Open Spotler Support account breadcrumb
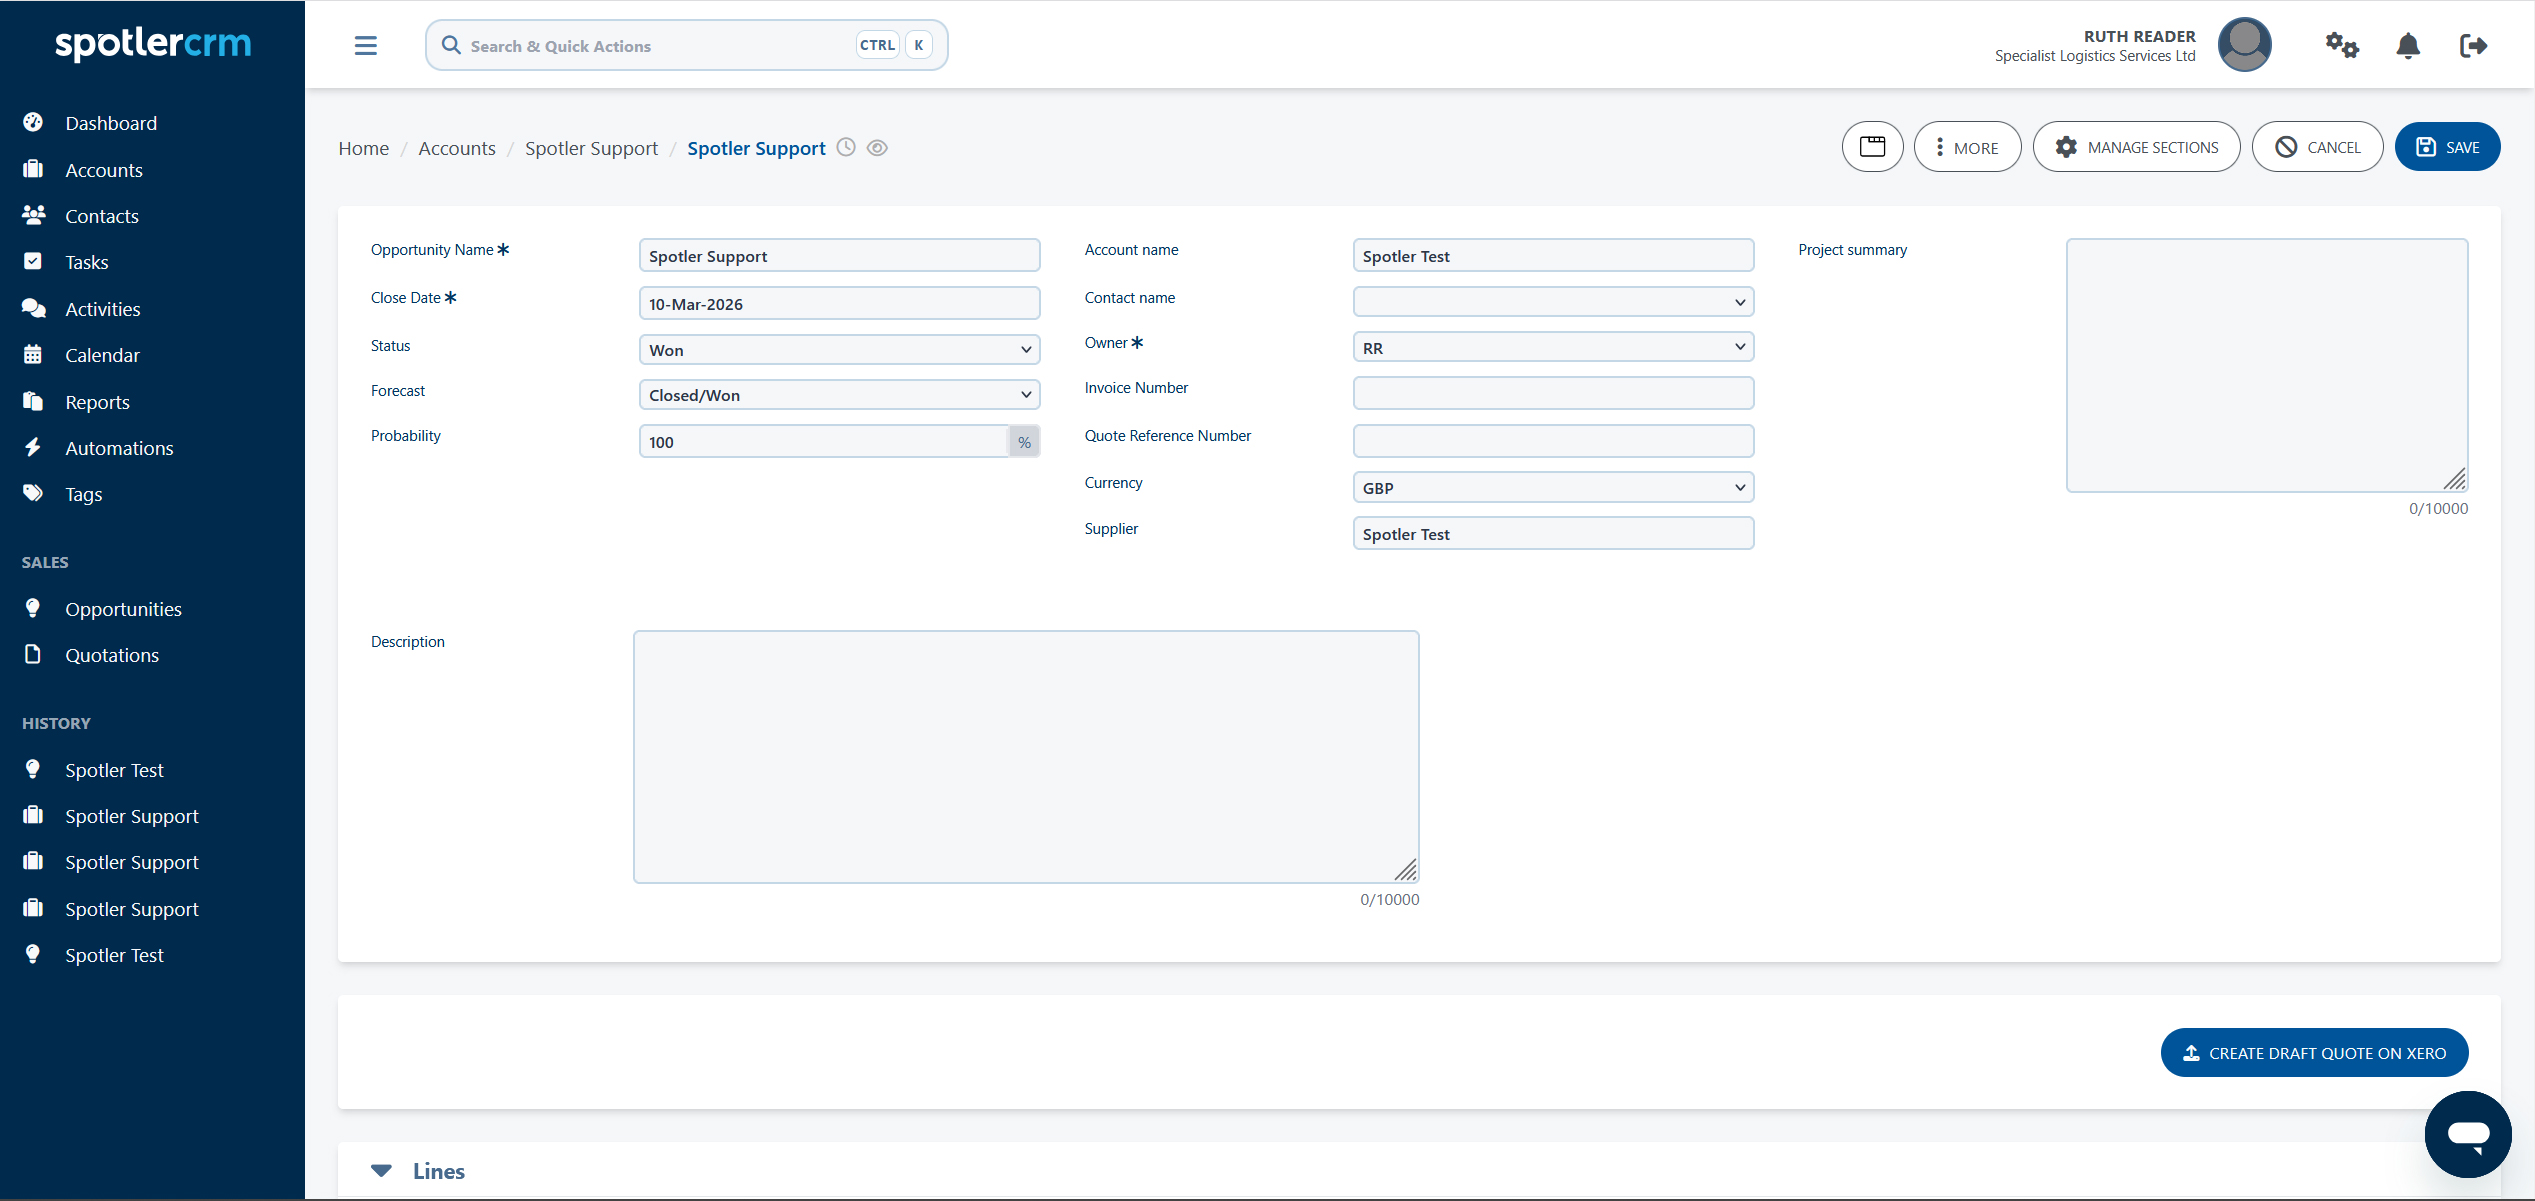 click(x=591, y=148)
